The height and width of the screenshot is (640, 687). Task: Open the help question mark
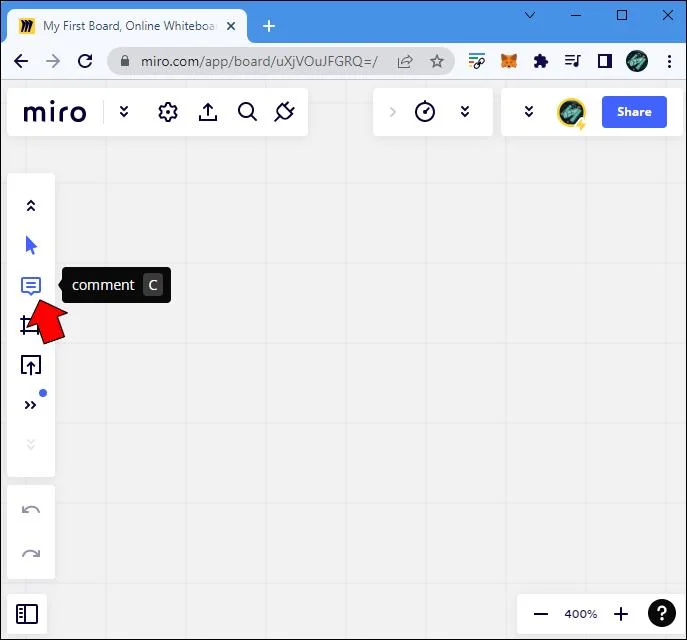coord(662,613)
